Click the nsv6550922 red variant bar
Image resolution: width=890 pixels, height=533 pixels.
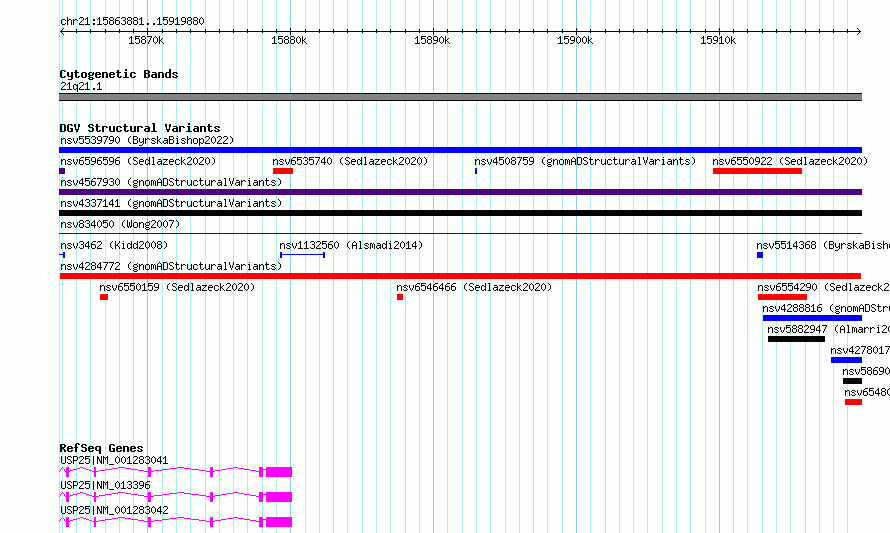coord(757,171)
